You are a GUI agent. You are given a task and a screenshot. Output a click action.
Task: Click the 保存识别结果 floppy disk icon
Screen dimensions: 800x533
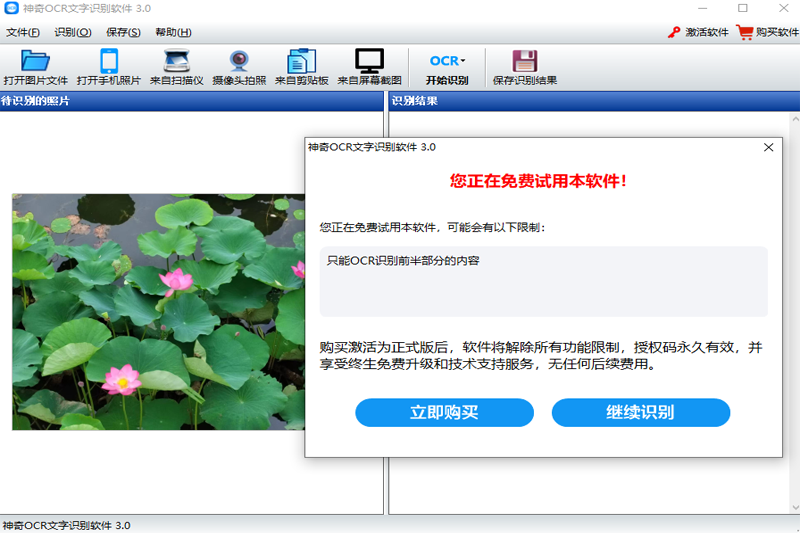coord(524,60)
